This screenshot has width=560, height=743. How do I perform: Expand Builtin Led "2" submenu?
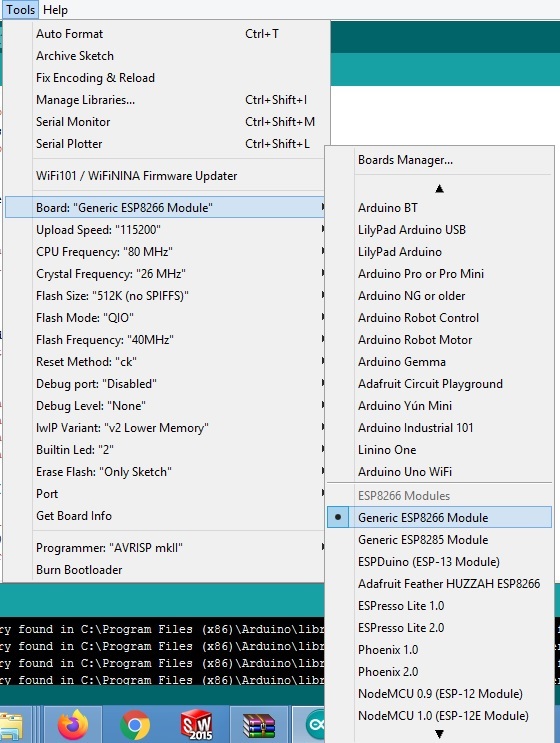[165, 450]
